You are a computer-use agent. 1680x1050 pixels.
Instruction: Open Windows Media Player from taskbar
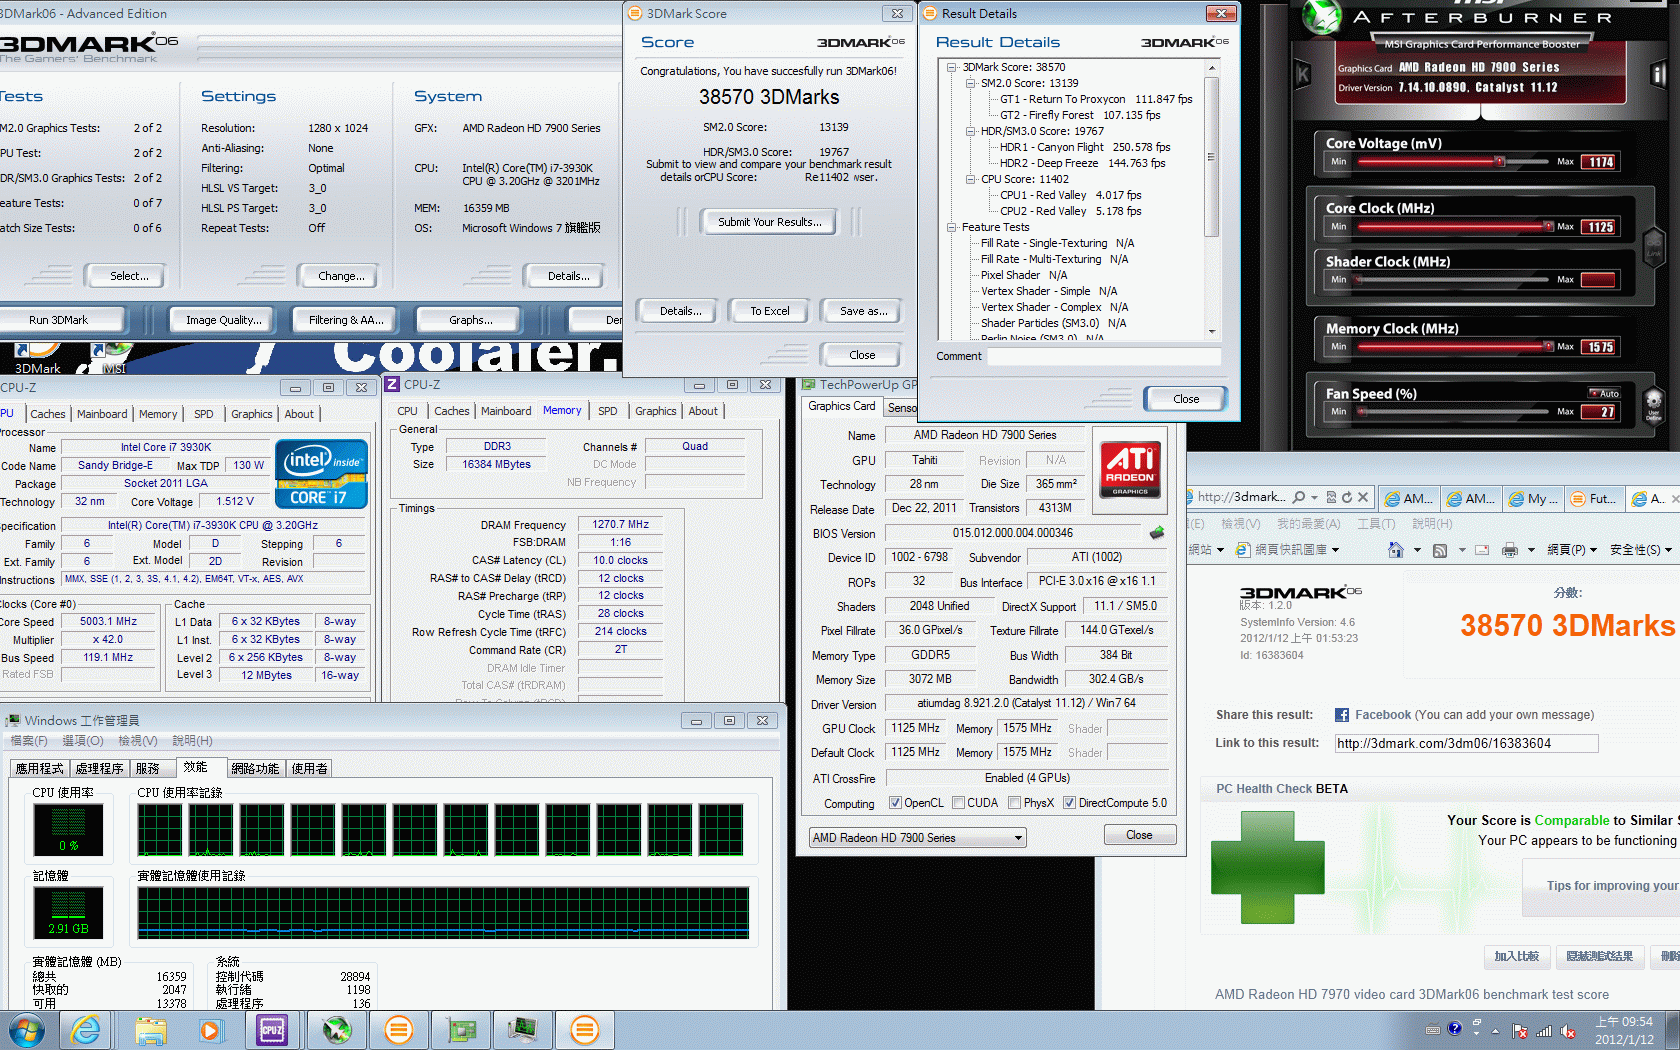[210, 1030]
